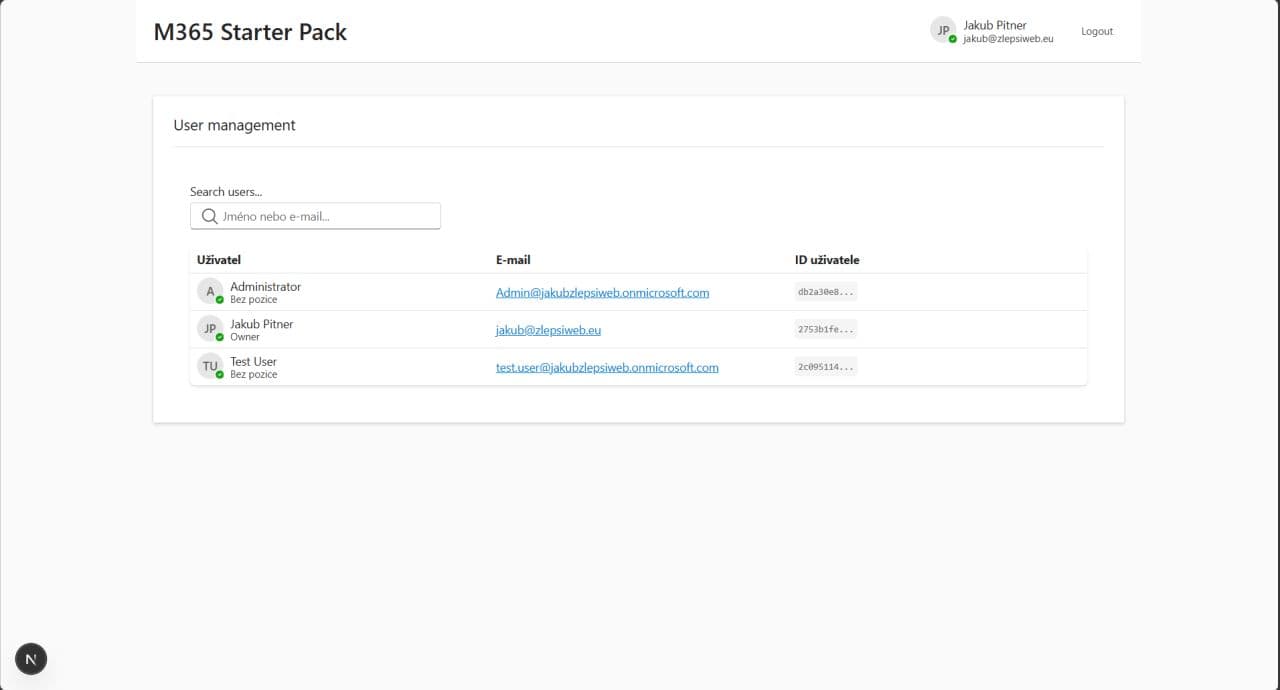The height and width of the screenshot is (690, 1280).
Task: Open the jakub@zlepsiweb.eu email link in the table
Action: click(x=548, y=330)
